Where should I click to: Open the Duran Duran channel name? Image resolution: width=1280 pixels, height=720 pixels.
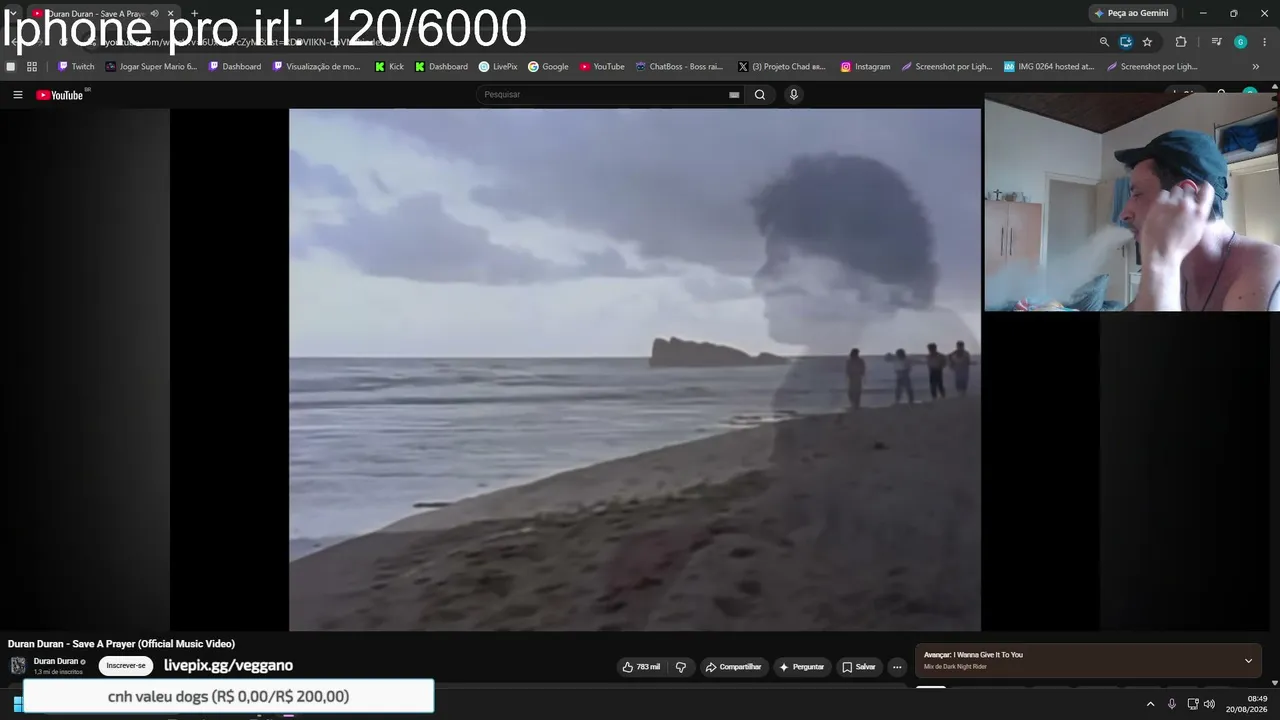pyautogui.click(x=56, y=661)
